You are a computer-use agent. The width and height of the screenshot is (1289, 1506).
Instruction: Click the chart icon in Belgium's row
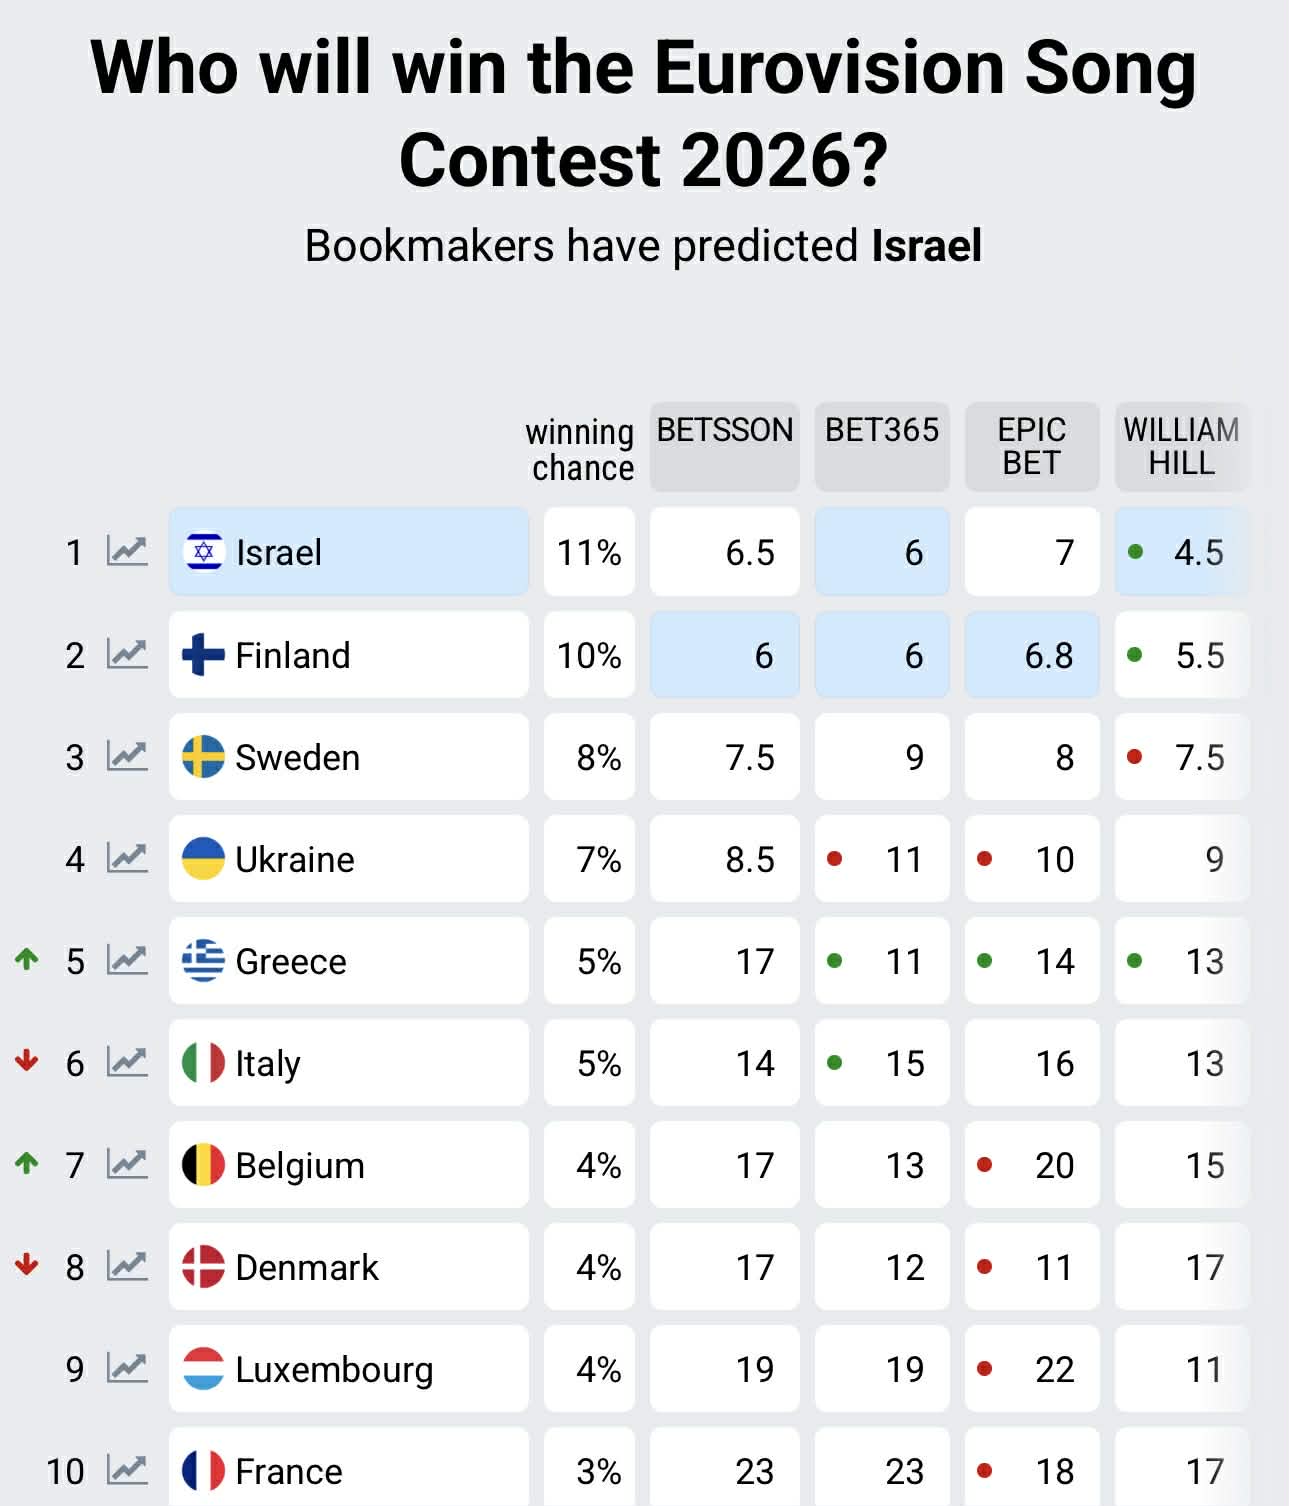(x=127, y=1164)
